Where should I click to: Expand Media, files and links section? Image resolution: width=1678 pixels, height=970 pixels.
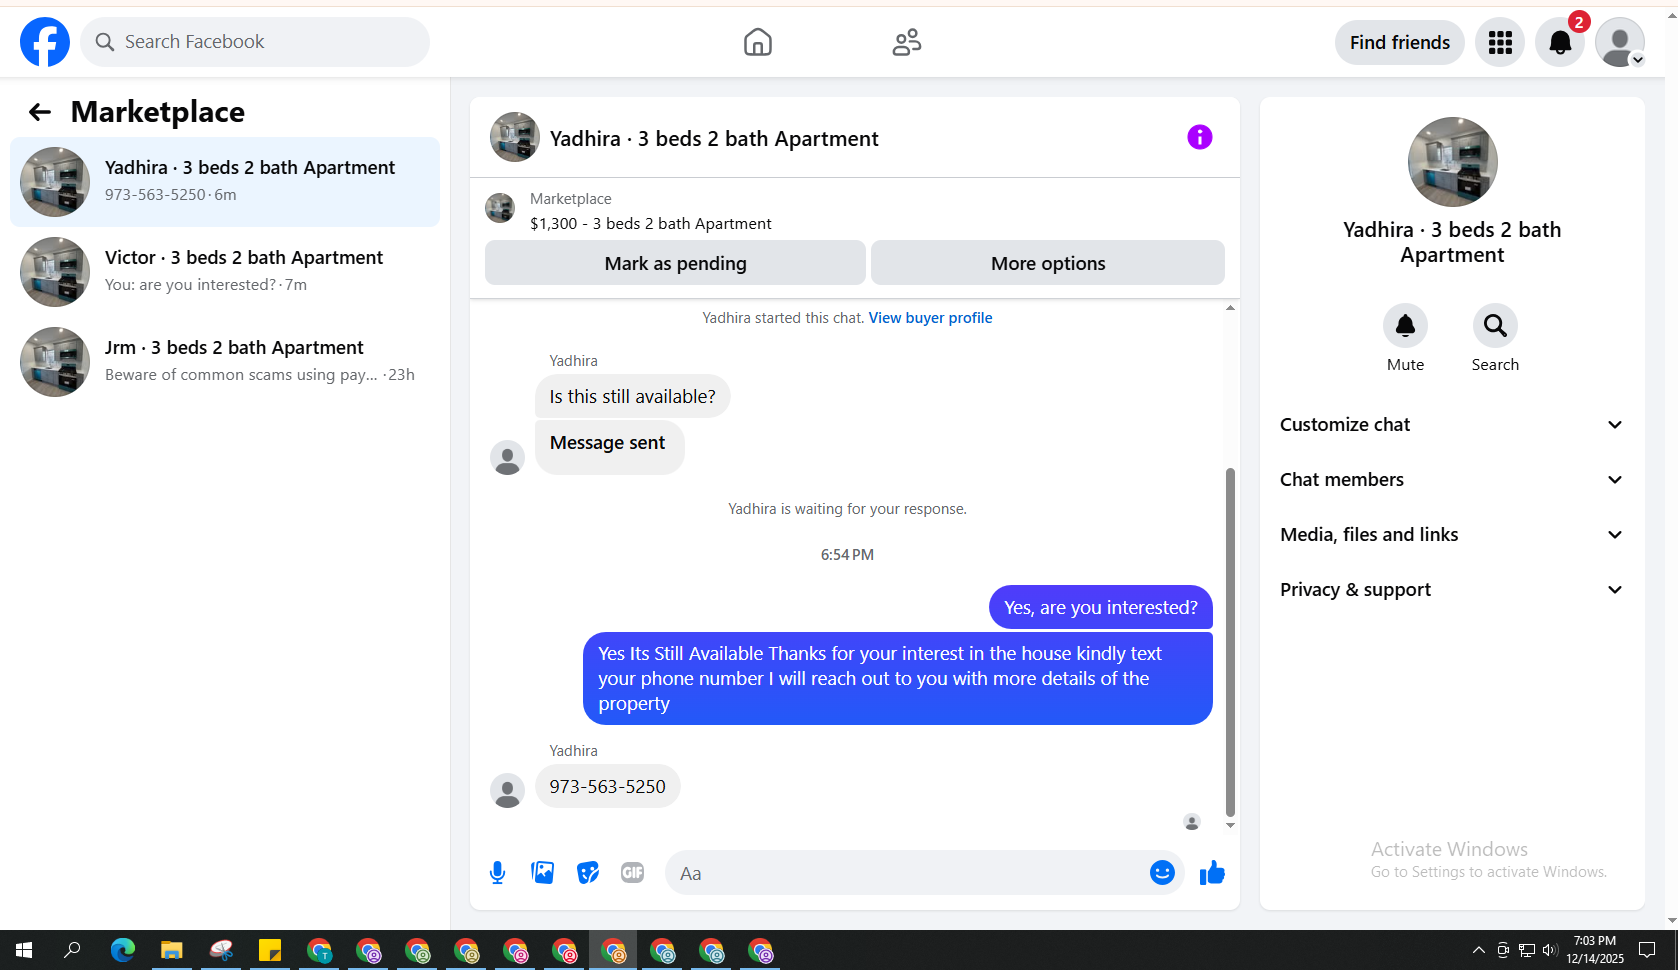pos(1452,535)
